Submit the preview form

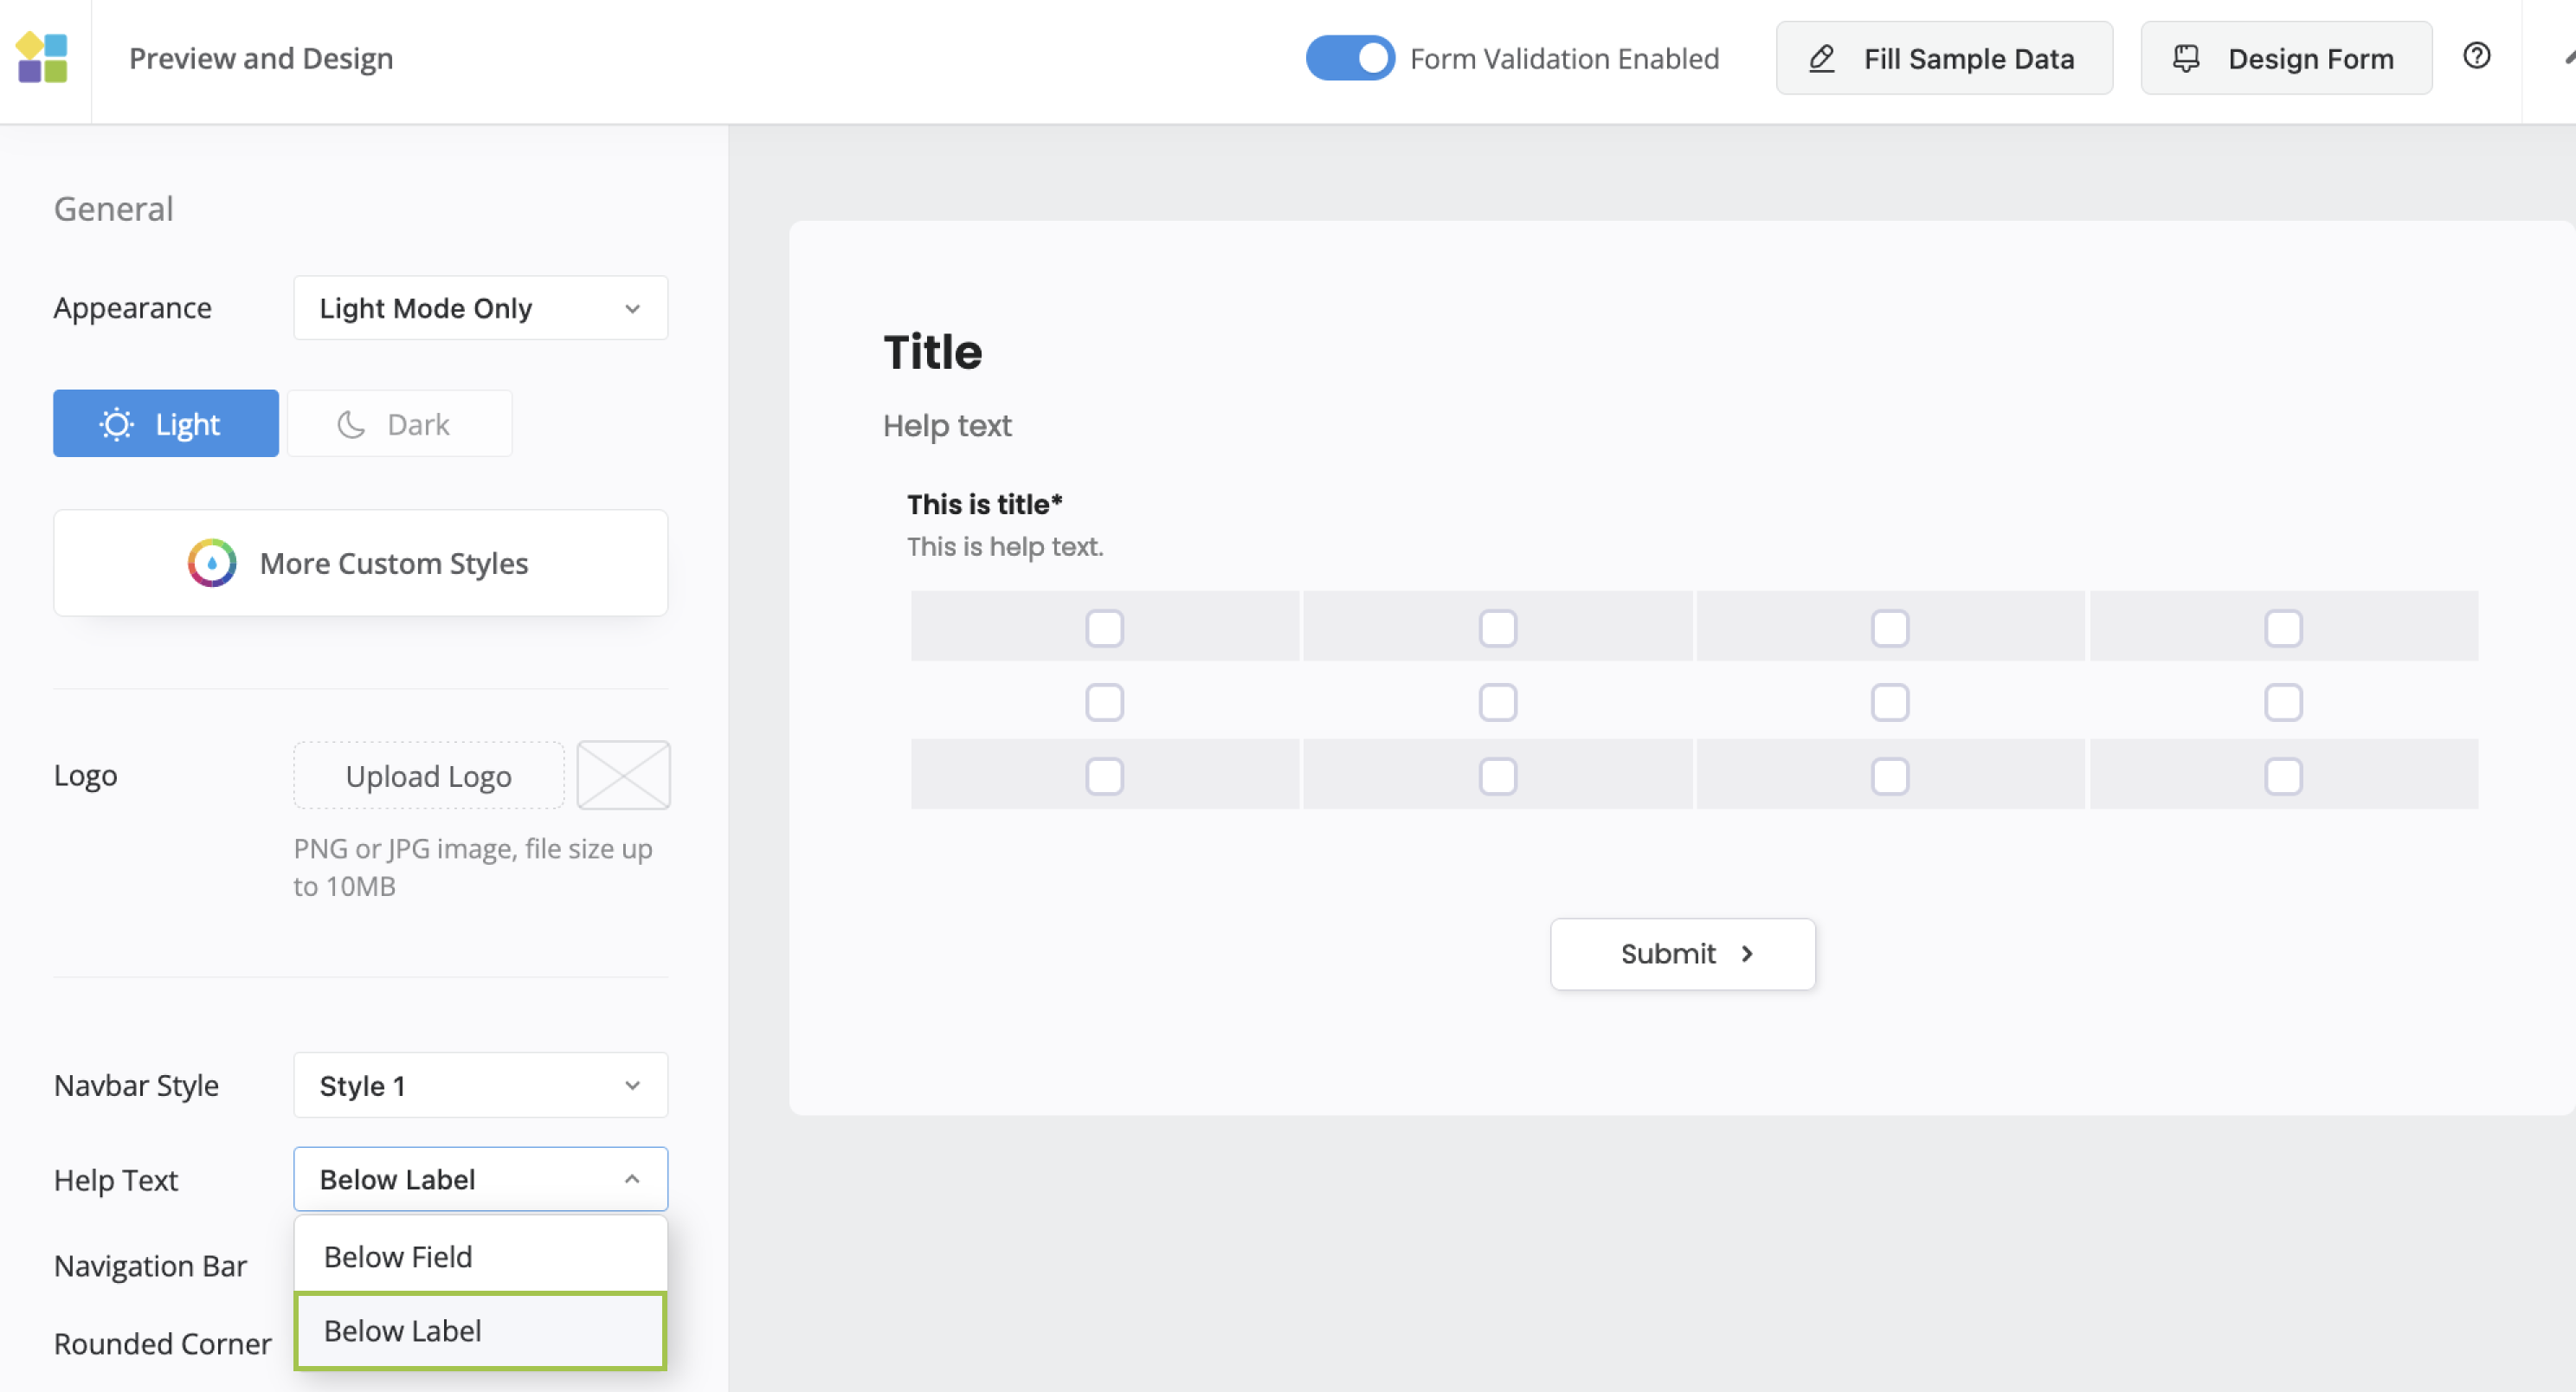1683,954
